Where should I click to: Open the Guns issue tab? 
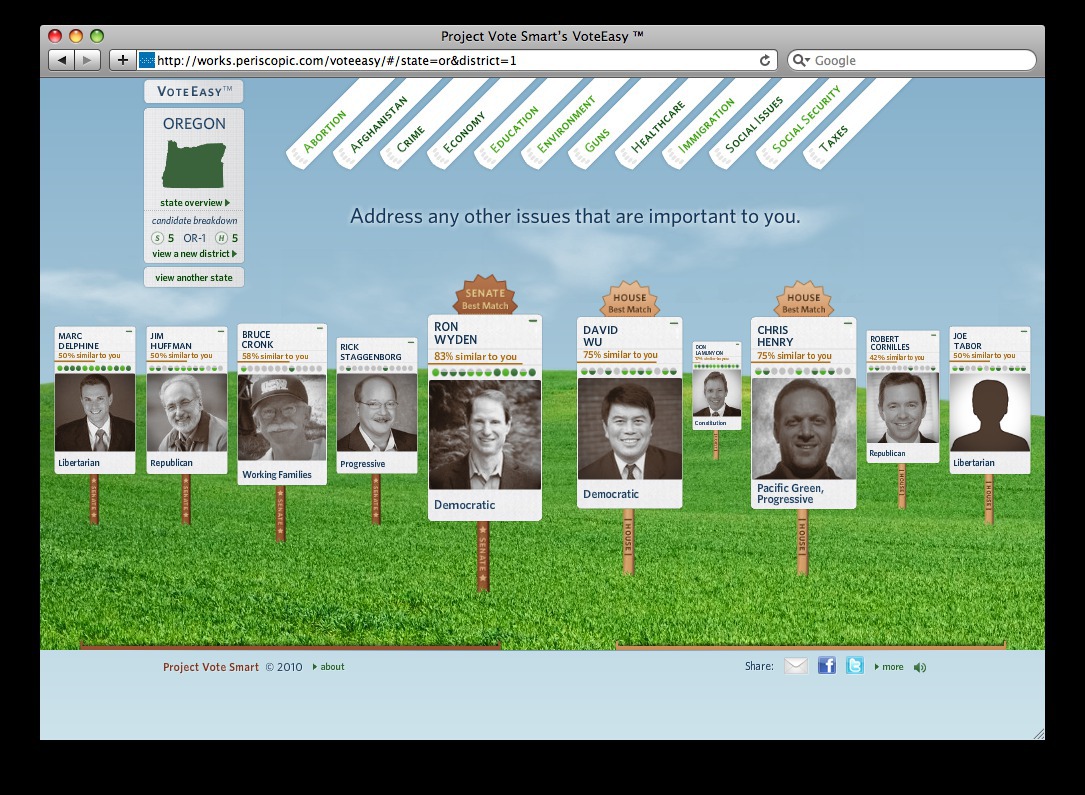click(x=596, y=140)
